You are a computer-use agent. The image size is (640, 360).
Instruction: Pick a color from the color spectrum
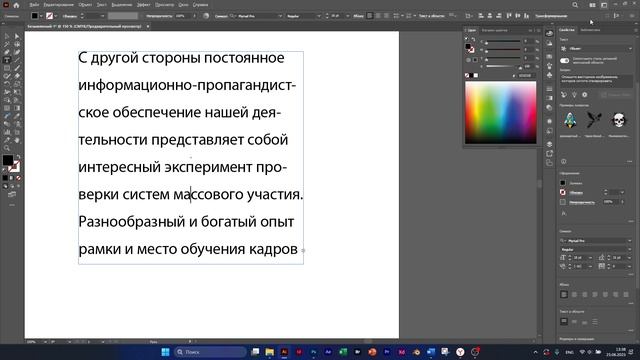501,113
